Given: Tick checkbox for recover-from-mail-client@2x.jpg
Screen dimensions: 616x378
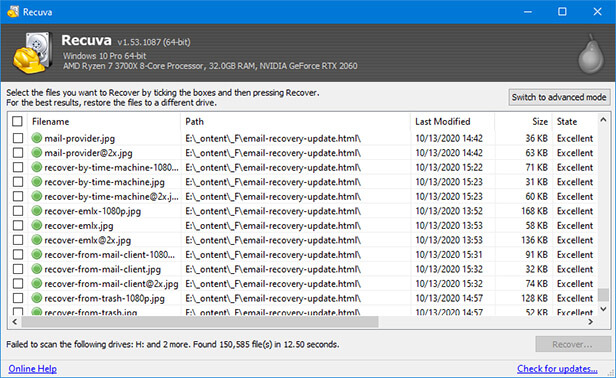Looking at the screenshot, I should pyautogui.click(x=18, y=283).
